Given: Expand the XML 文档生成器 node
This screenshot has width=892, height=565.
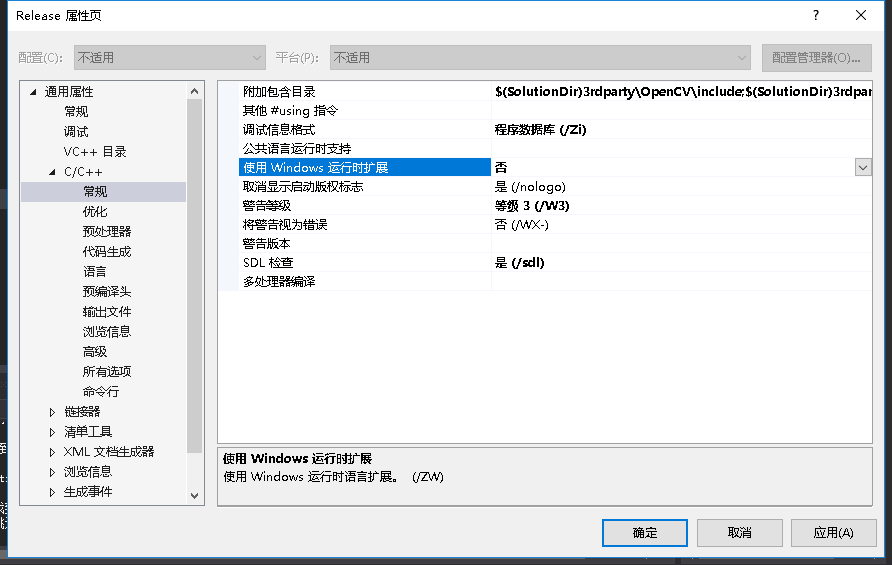Looking at the screenshot, I should pyautogui.click(x=52, y=452).
